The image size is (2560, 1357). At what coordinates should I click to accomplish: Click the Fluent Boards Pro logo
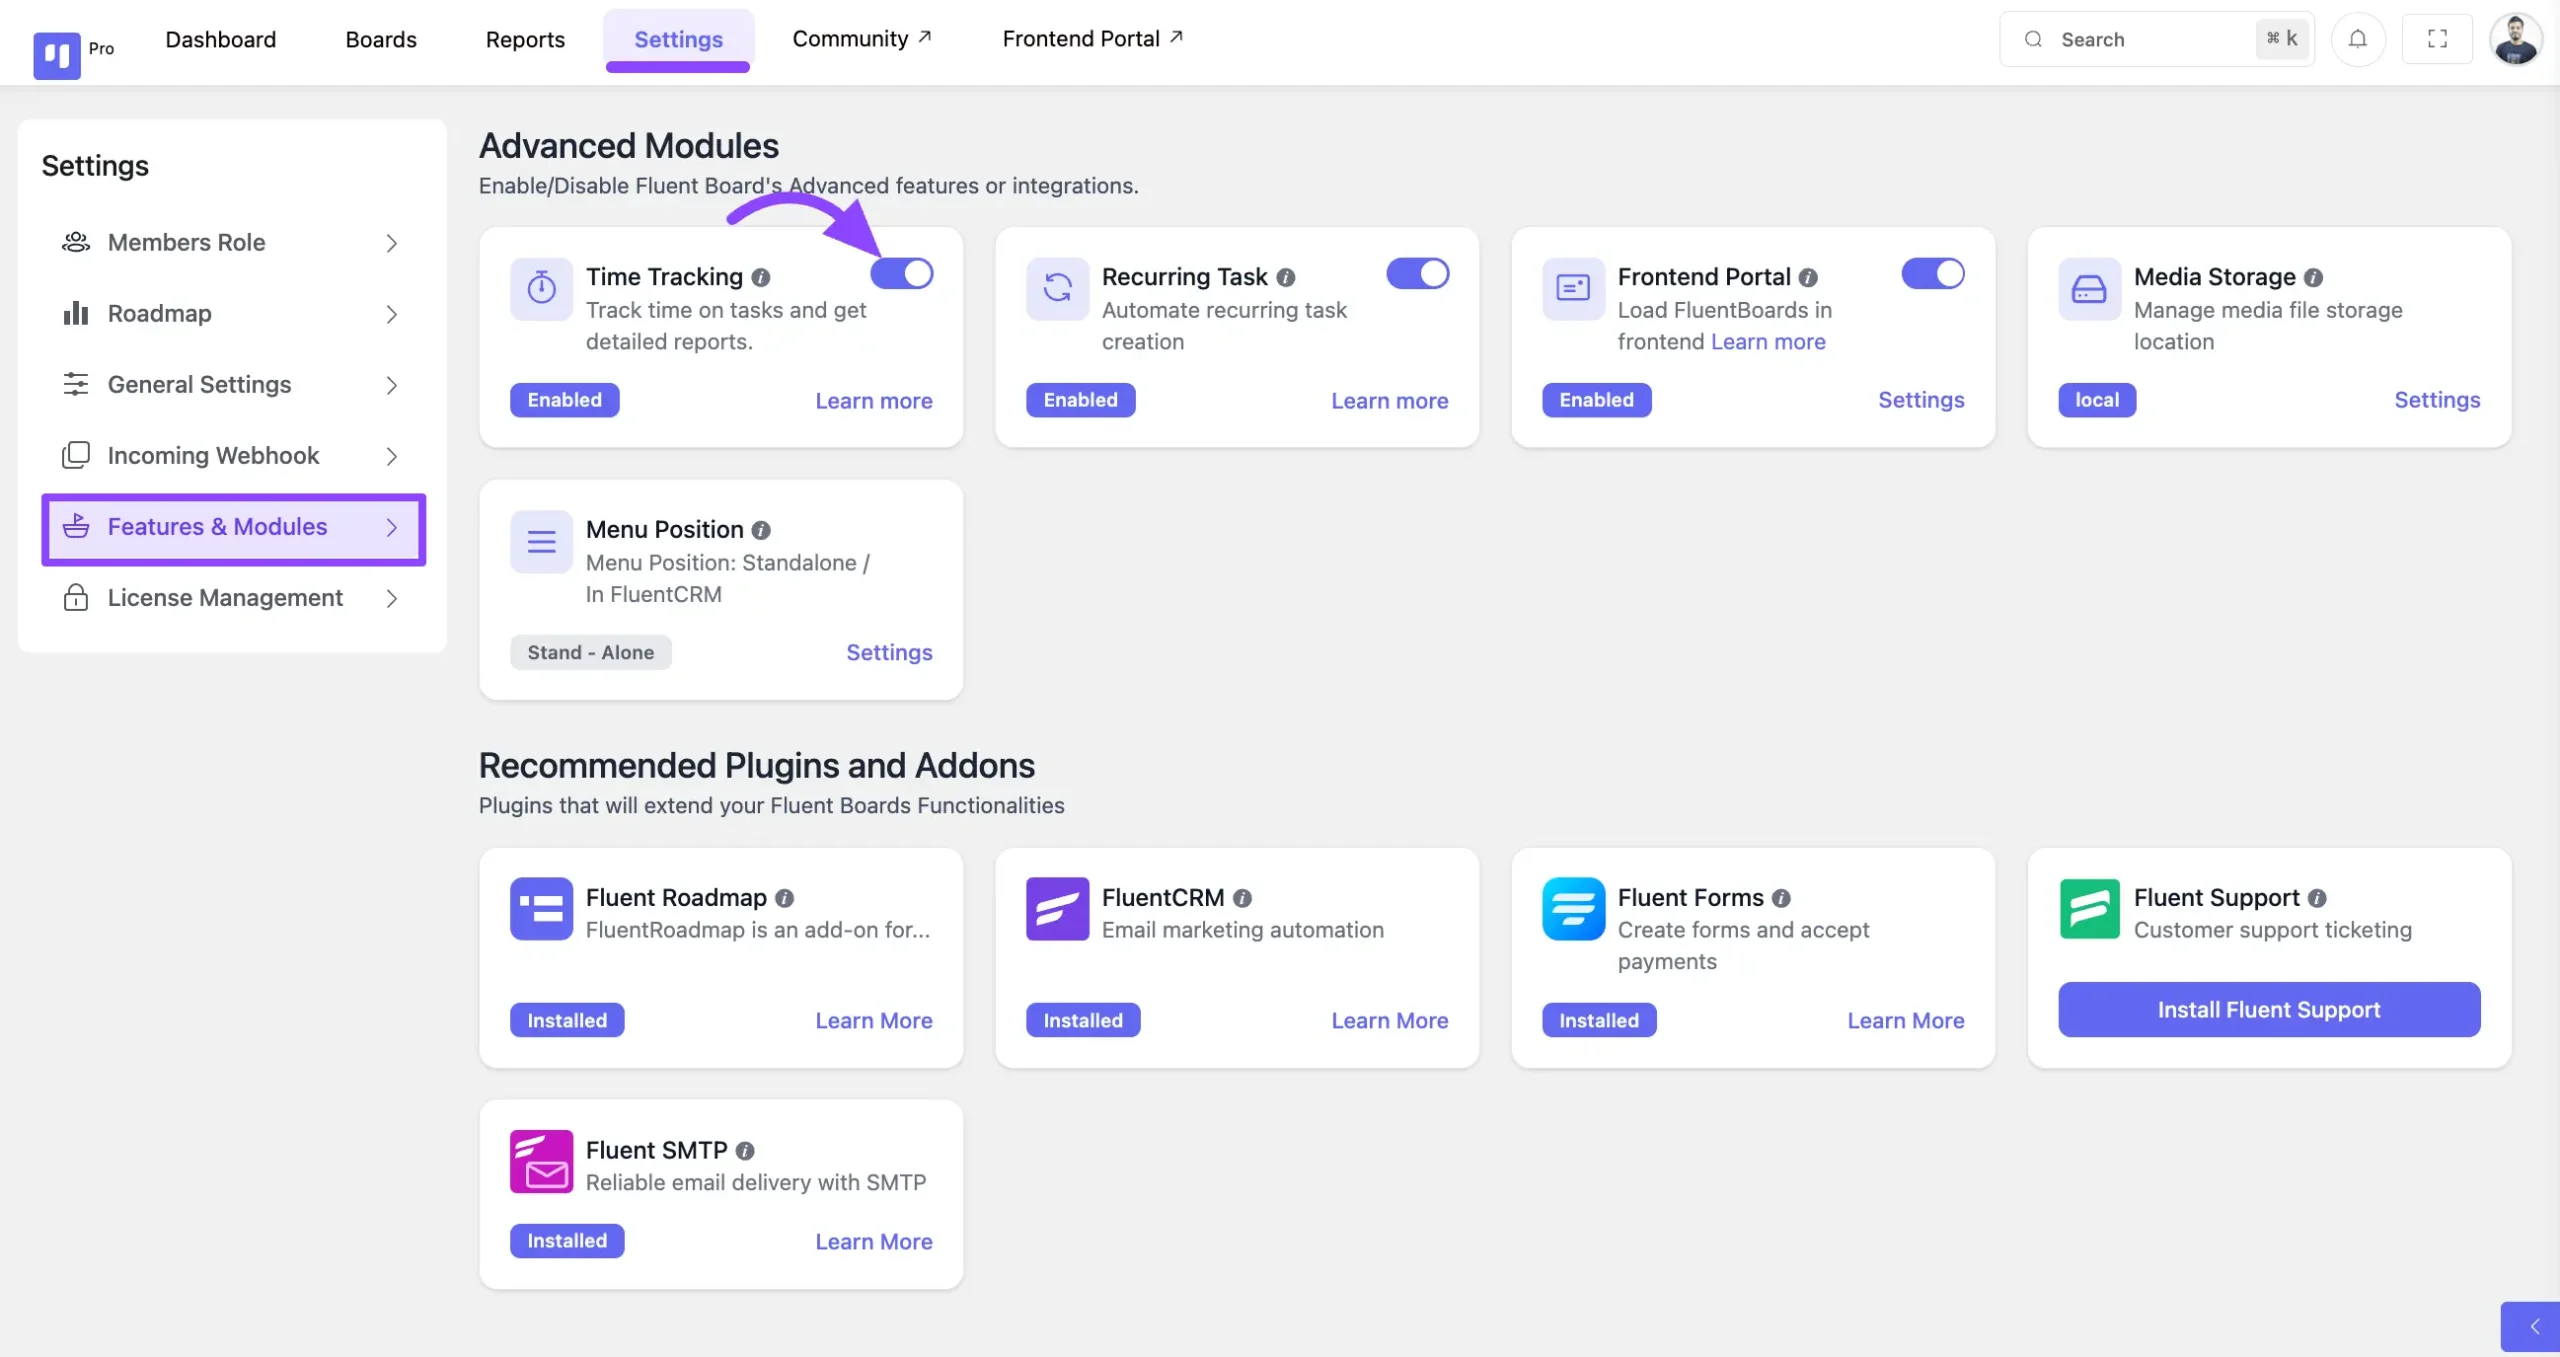(x=57, y=54)
